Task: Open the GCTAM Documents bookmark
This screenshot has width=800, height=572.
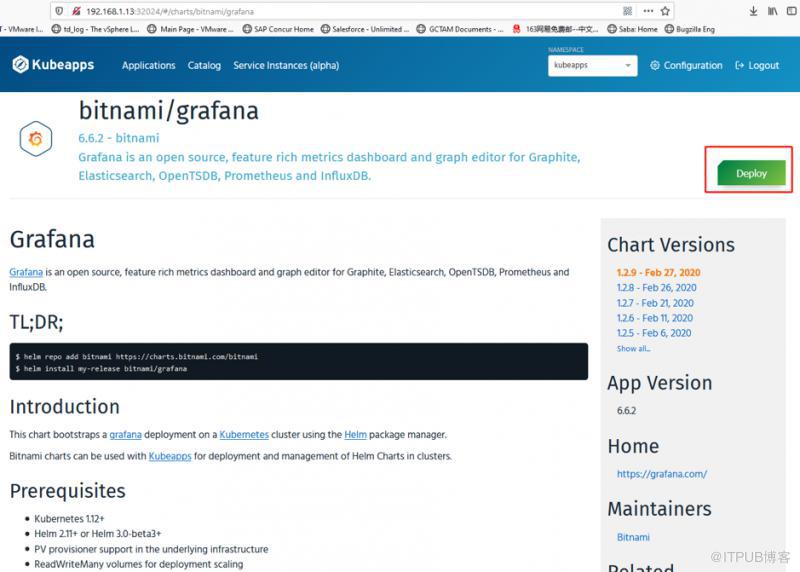Action: pyautogui.click(x=460, y=29)
